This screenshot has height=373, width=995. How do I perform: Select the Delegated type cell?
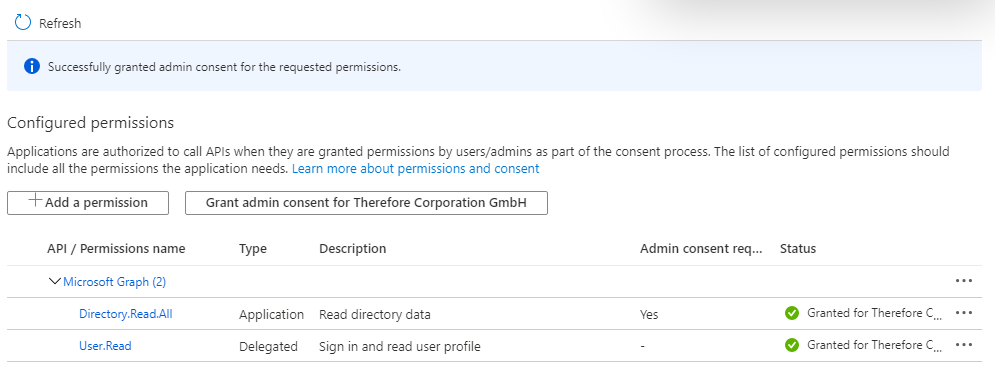(268, 346)
